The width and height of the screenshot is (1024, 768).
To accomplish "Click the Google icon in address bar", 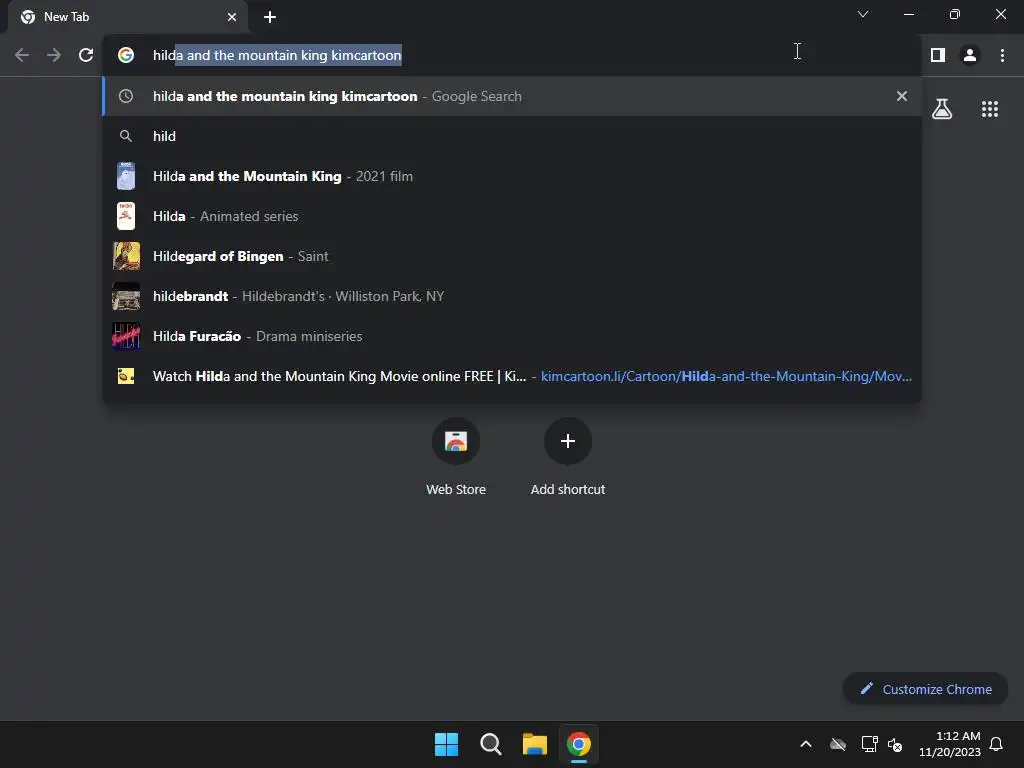I will (x=126, y=55).
